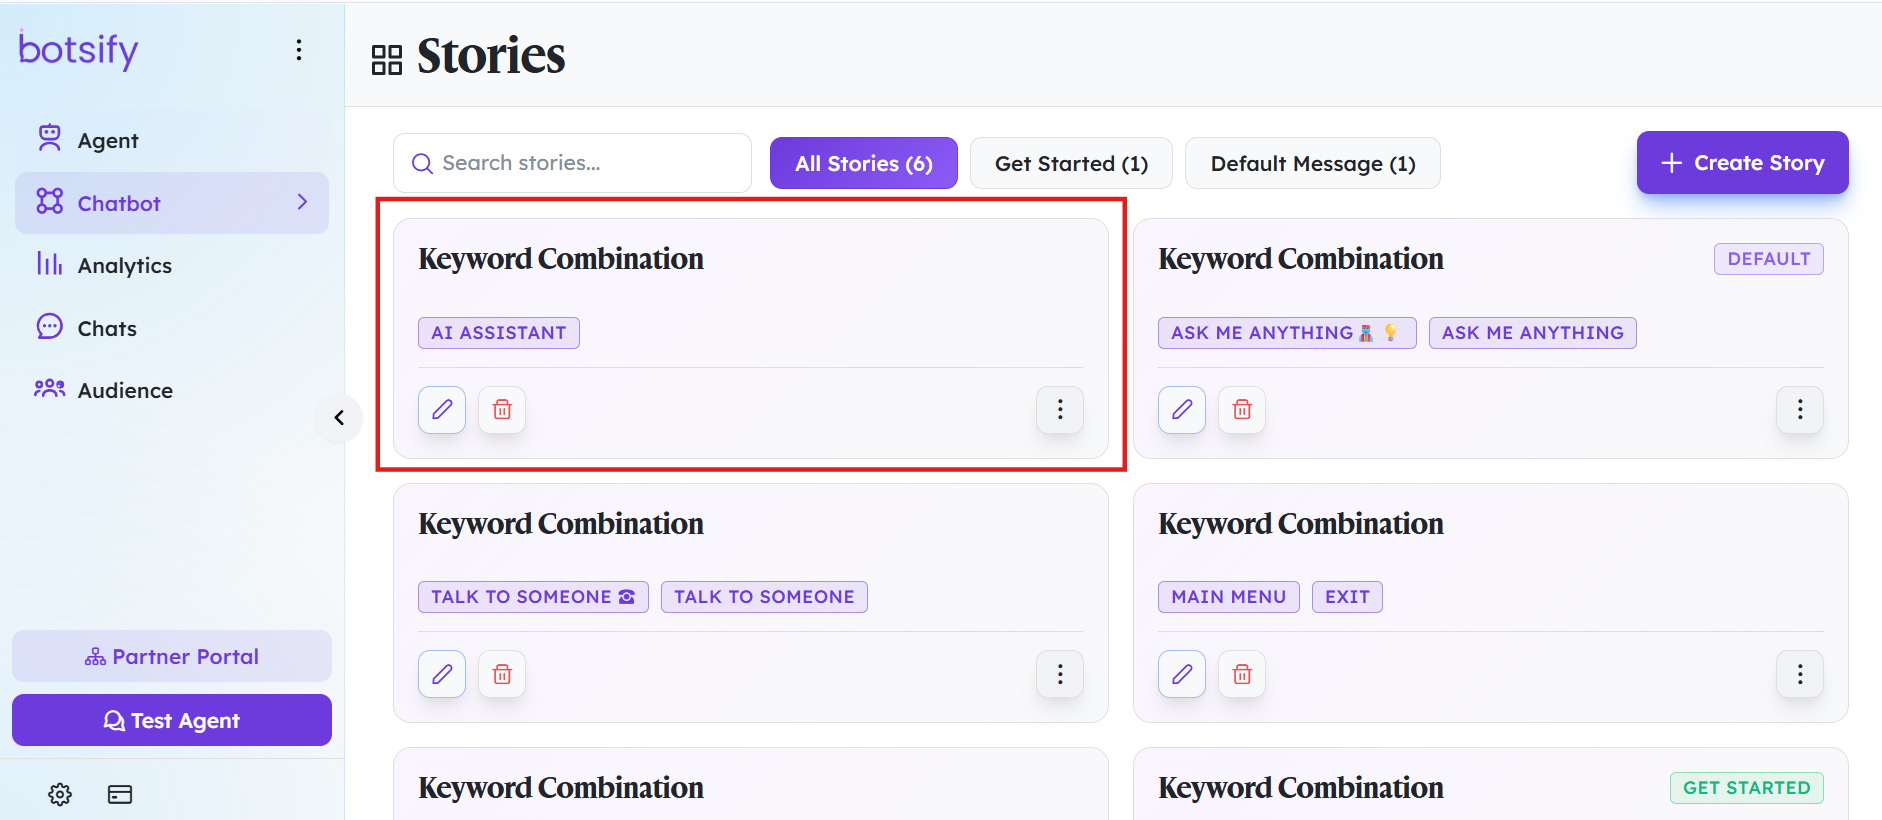Click pencil icon on Ask Me Anything story
The image size is (1882, 820).
click(1182, 409)
